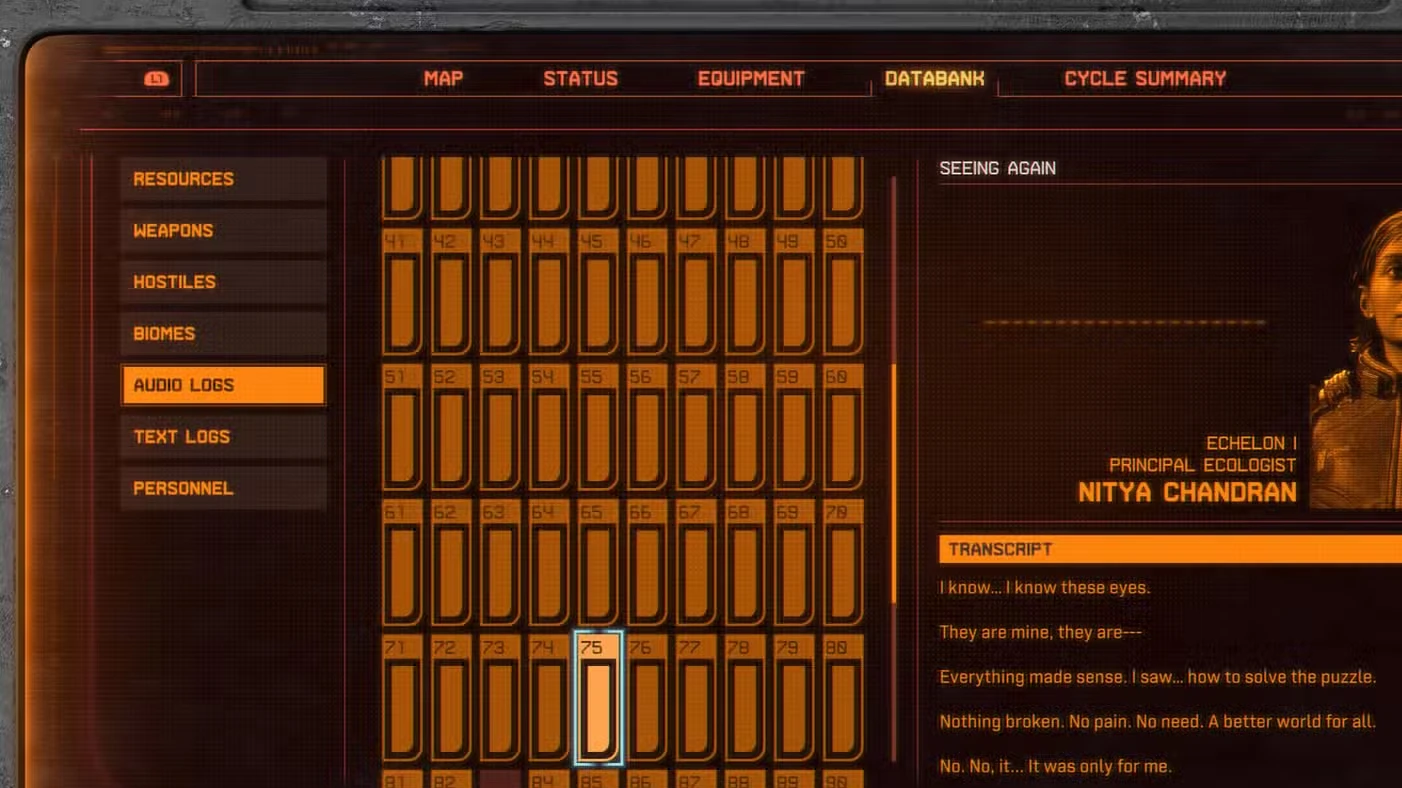
Task: Select audio log 76
Action: (647, 698)
